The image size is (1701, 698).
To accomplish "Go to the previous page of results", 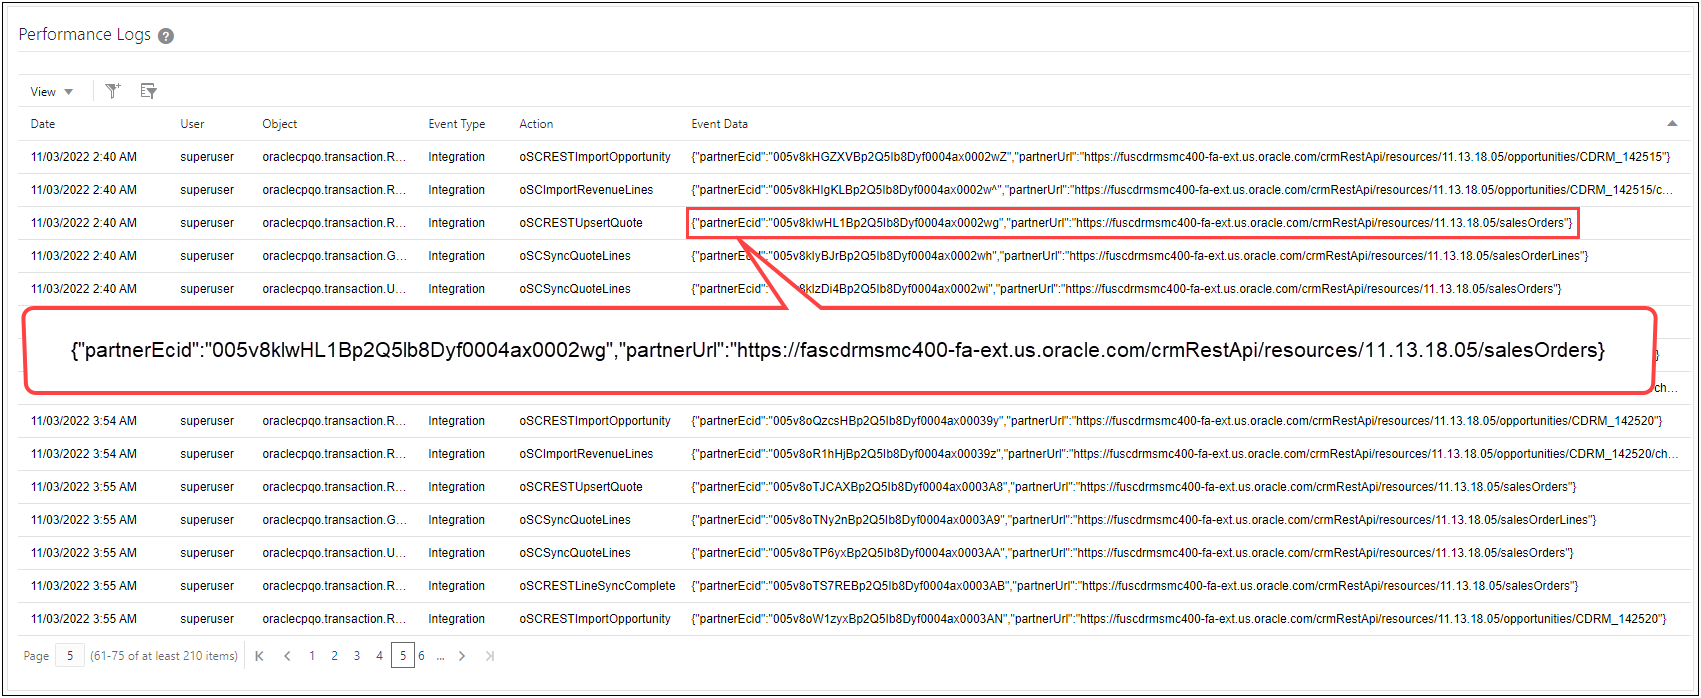I will click(287, 656).
